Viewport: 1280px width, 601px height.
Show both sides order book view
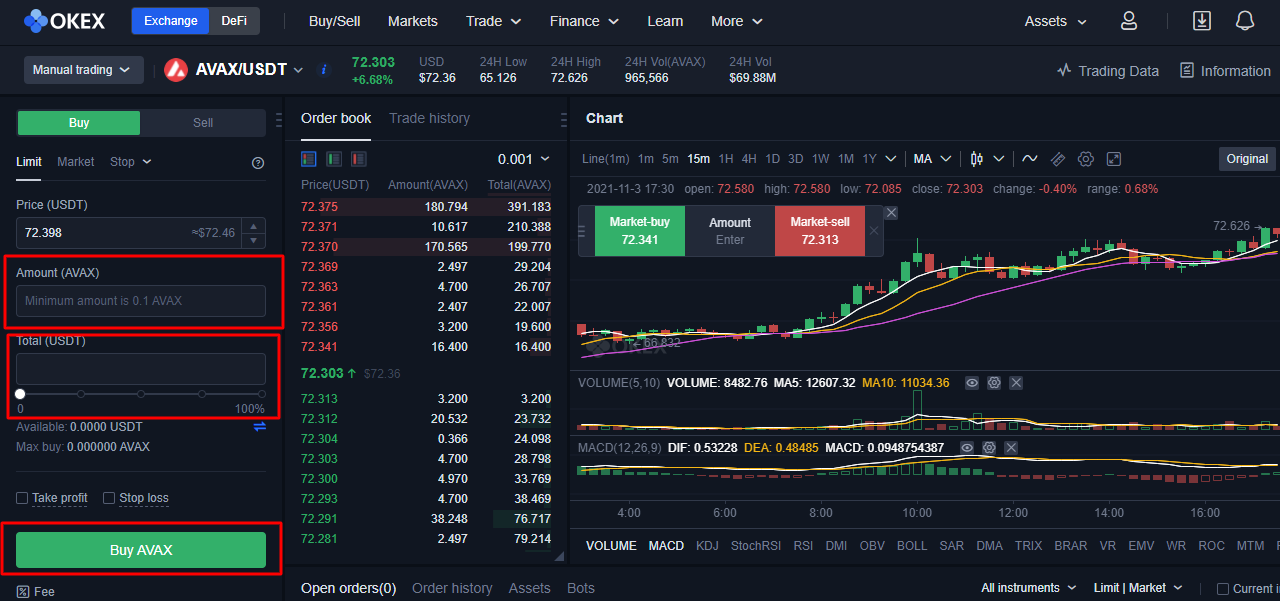pyautogui.click(x=309, y=159)
